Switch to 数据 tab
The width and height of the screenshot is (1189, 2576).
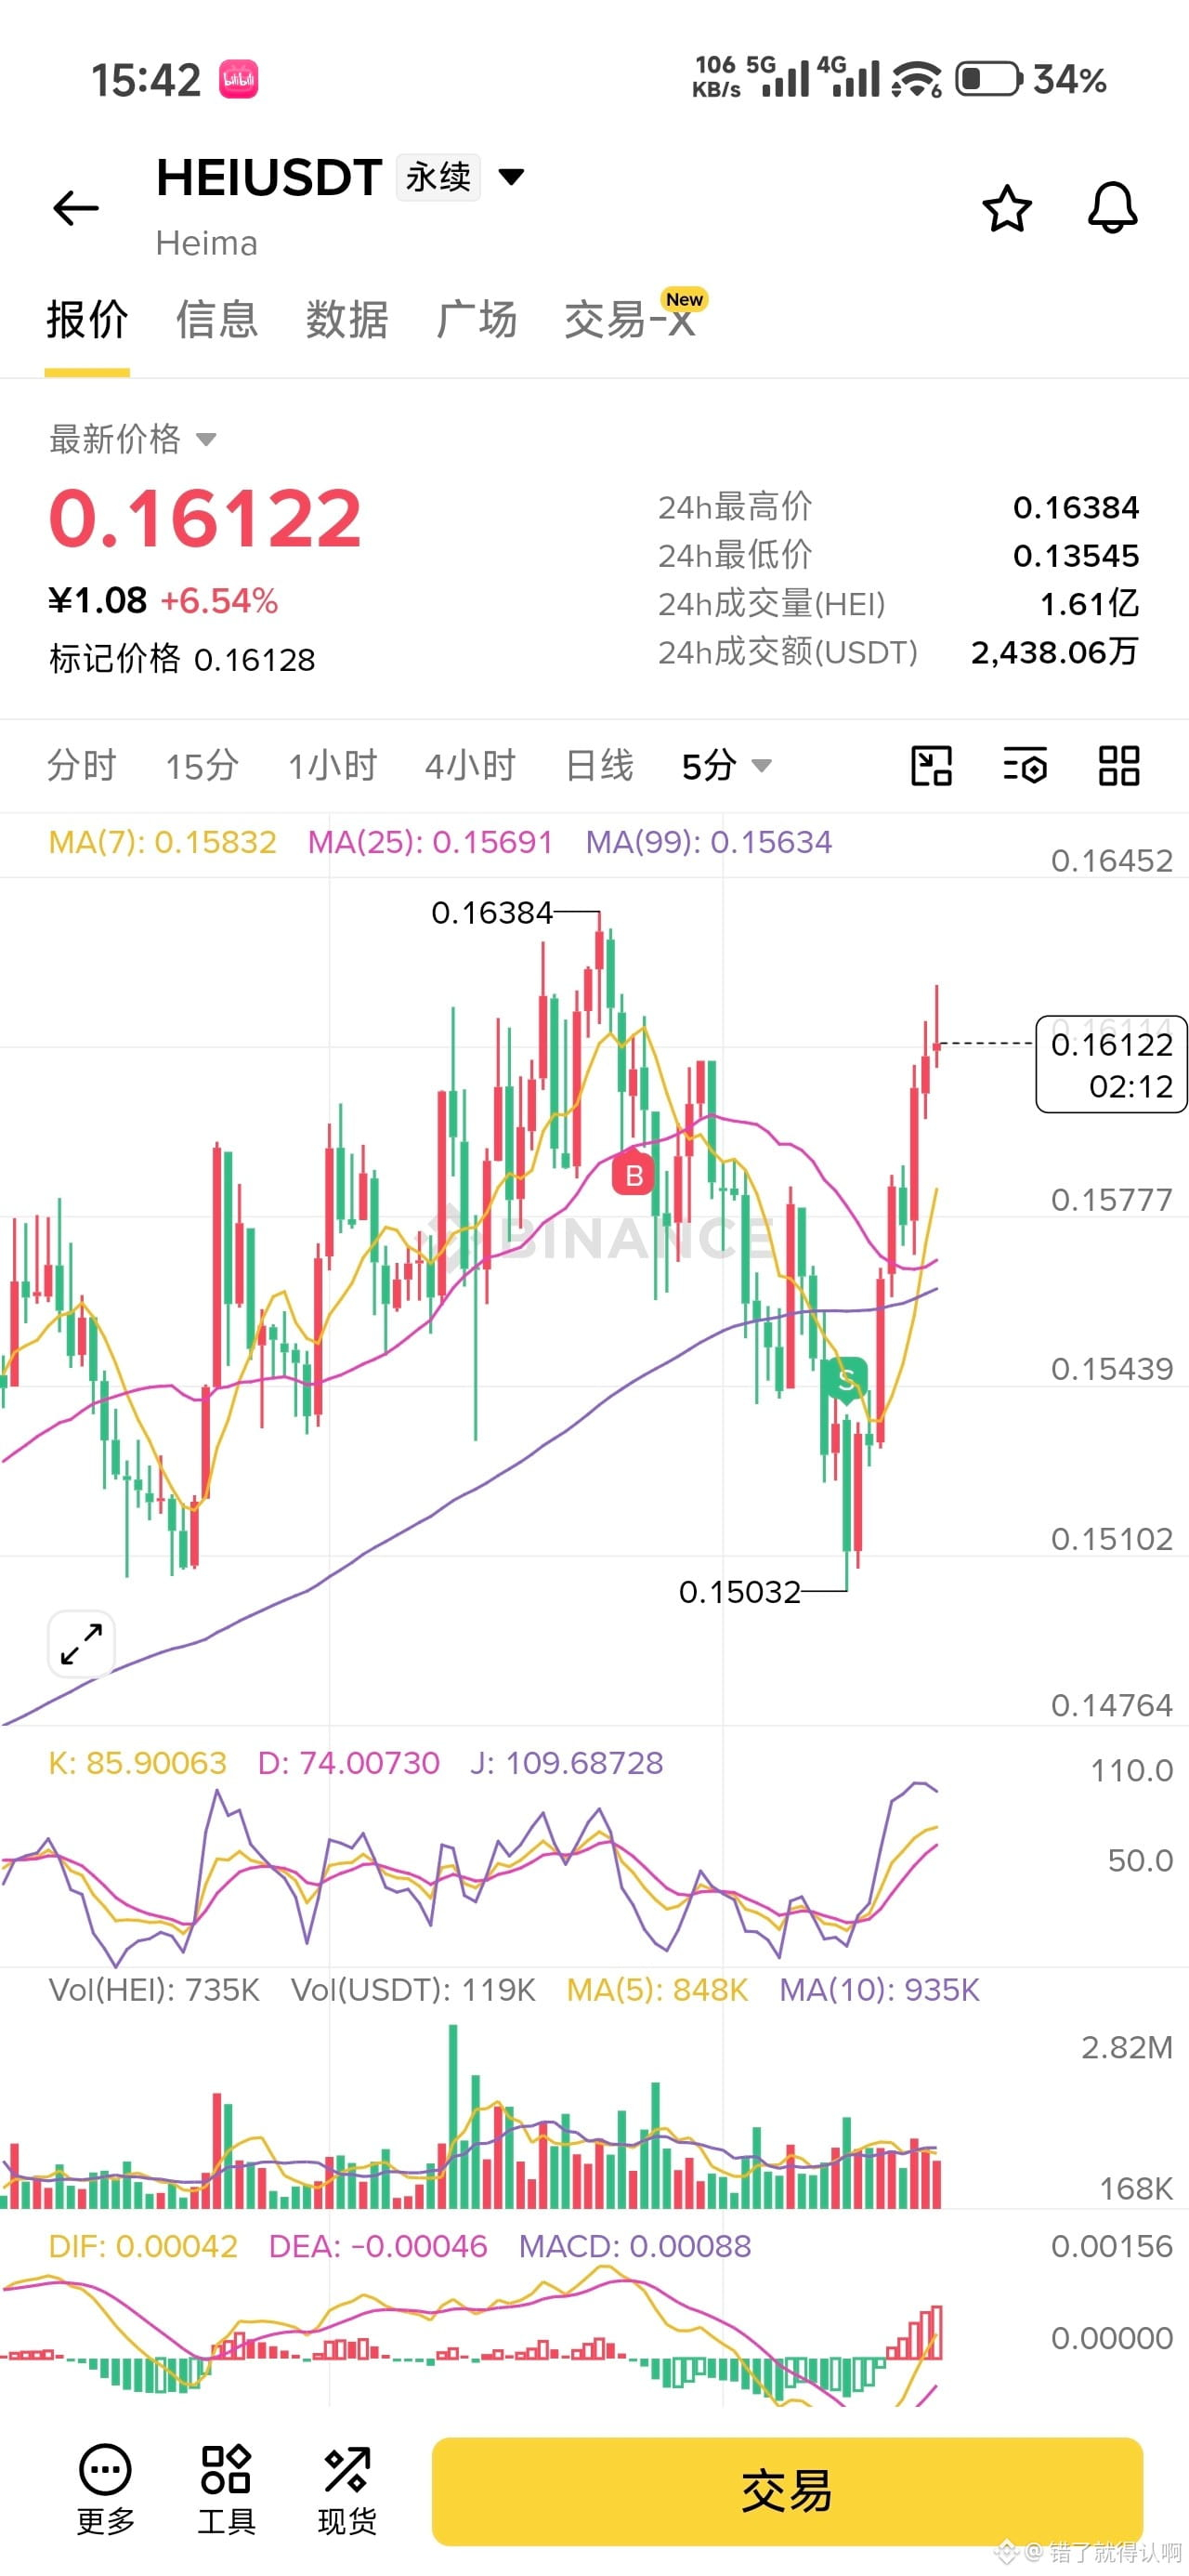(x=347, y=320)
